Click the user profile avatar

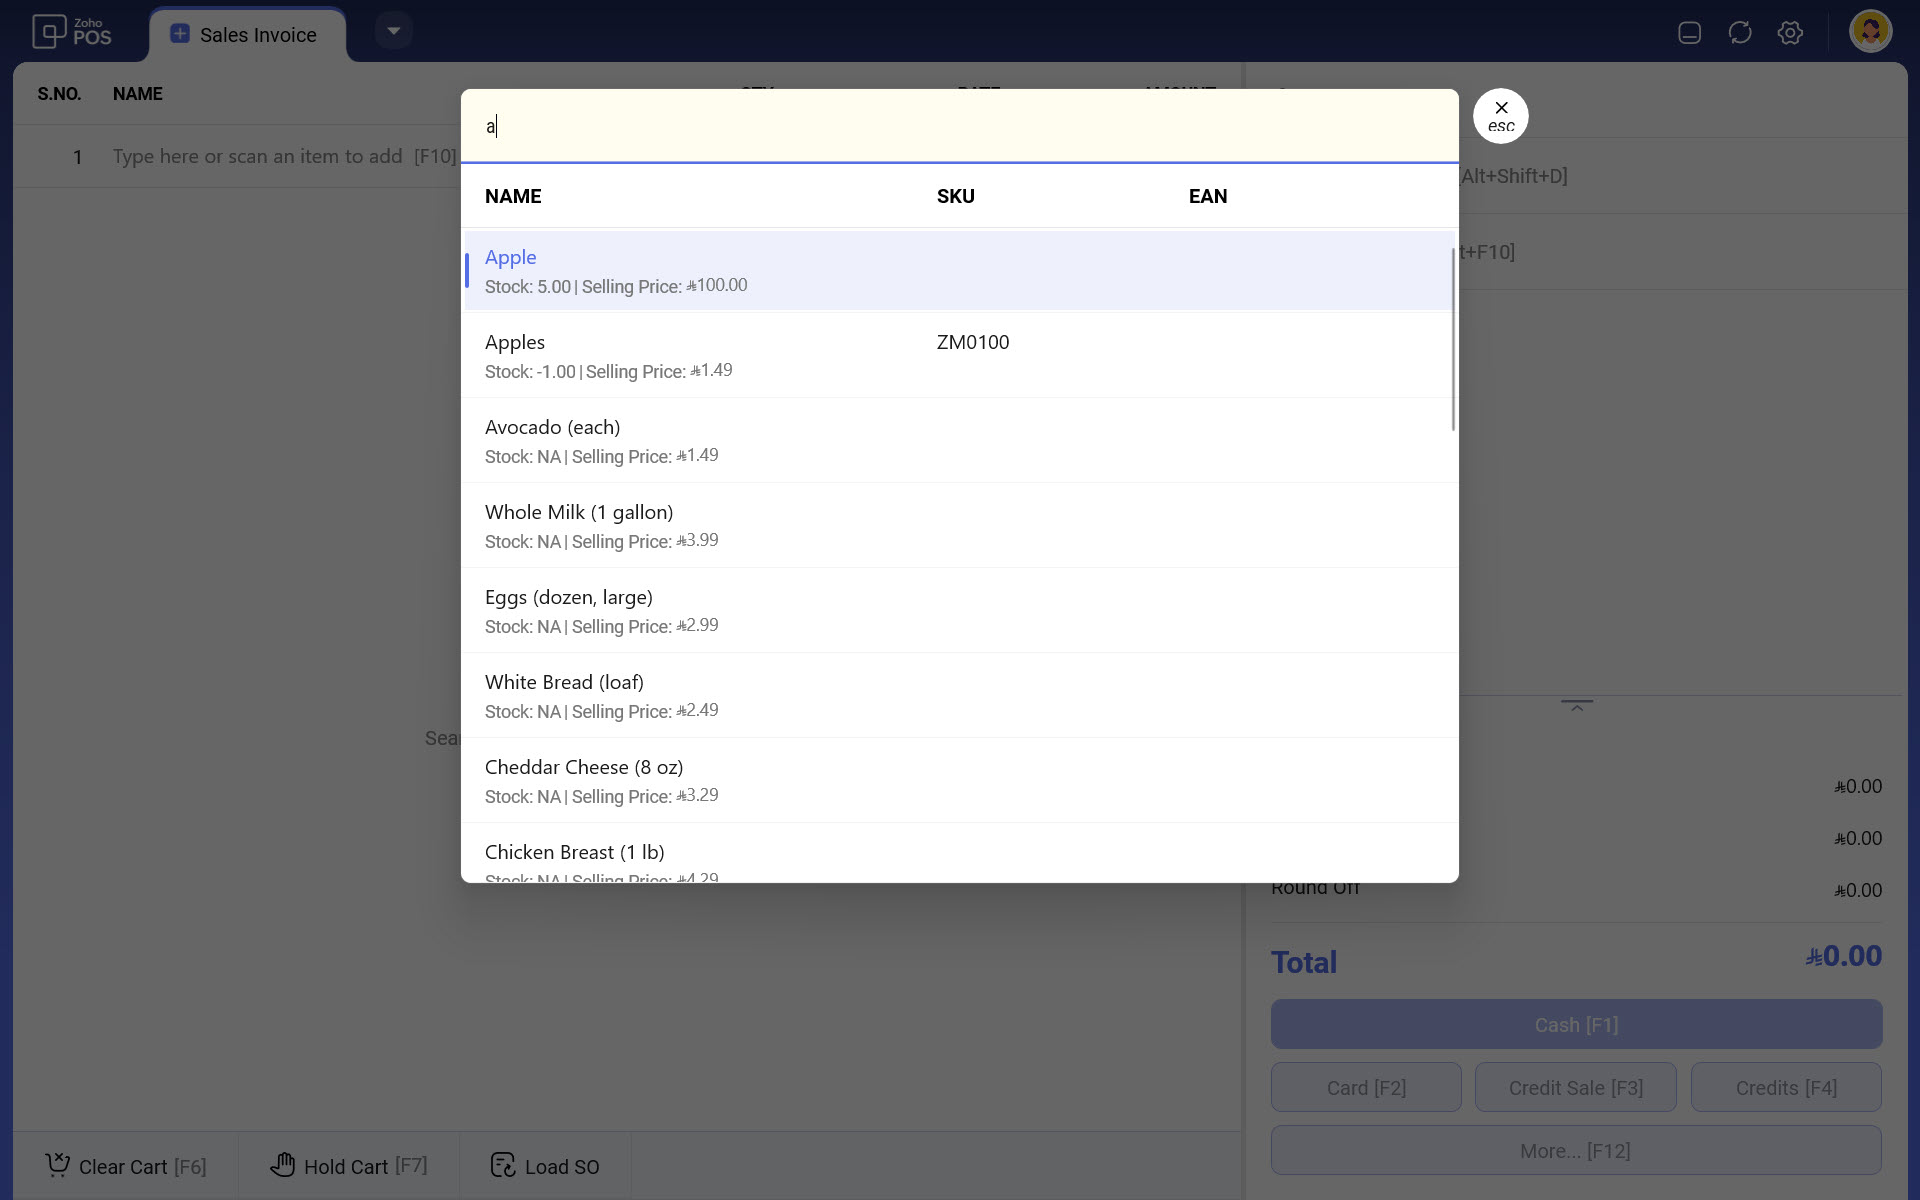pos(1870,31)
